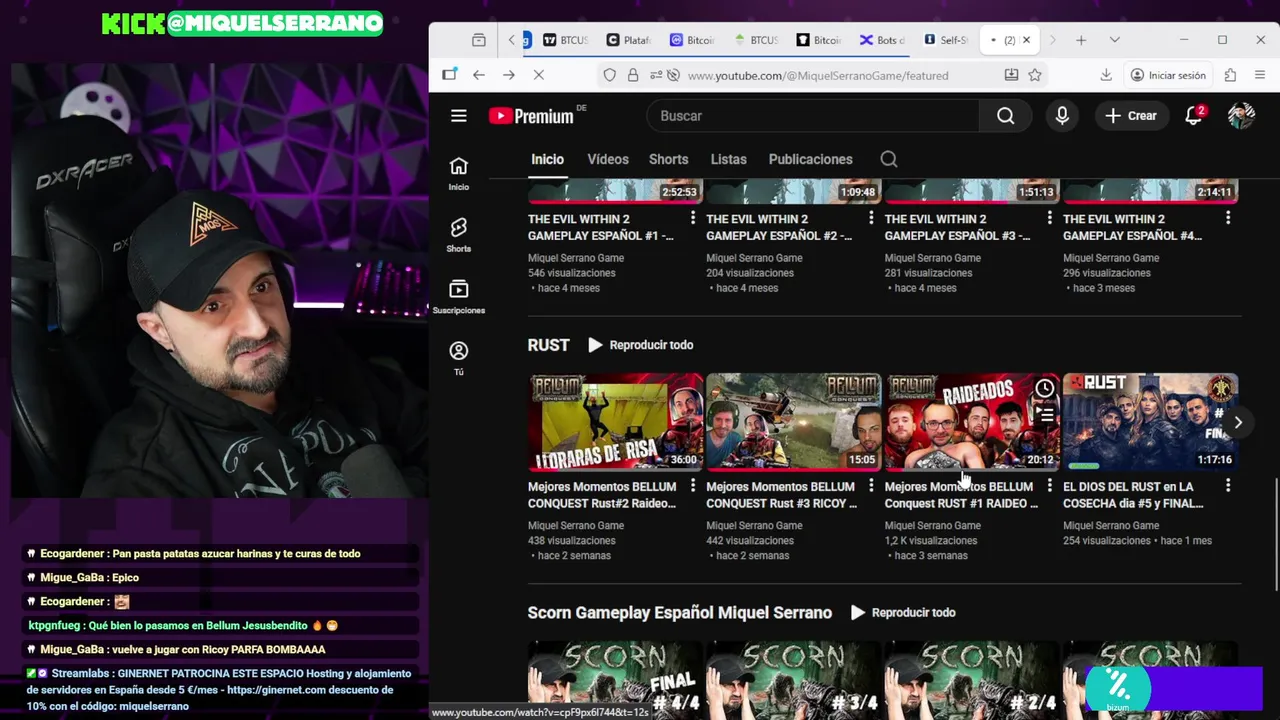Image resolution: width=1280 pixels, height=720 pixels.
Task: Open the Firefox extensions puzzle icon
Action: click(x=1231, y=75)
